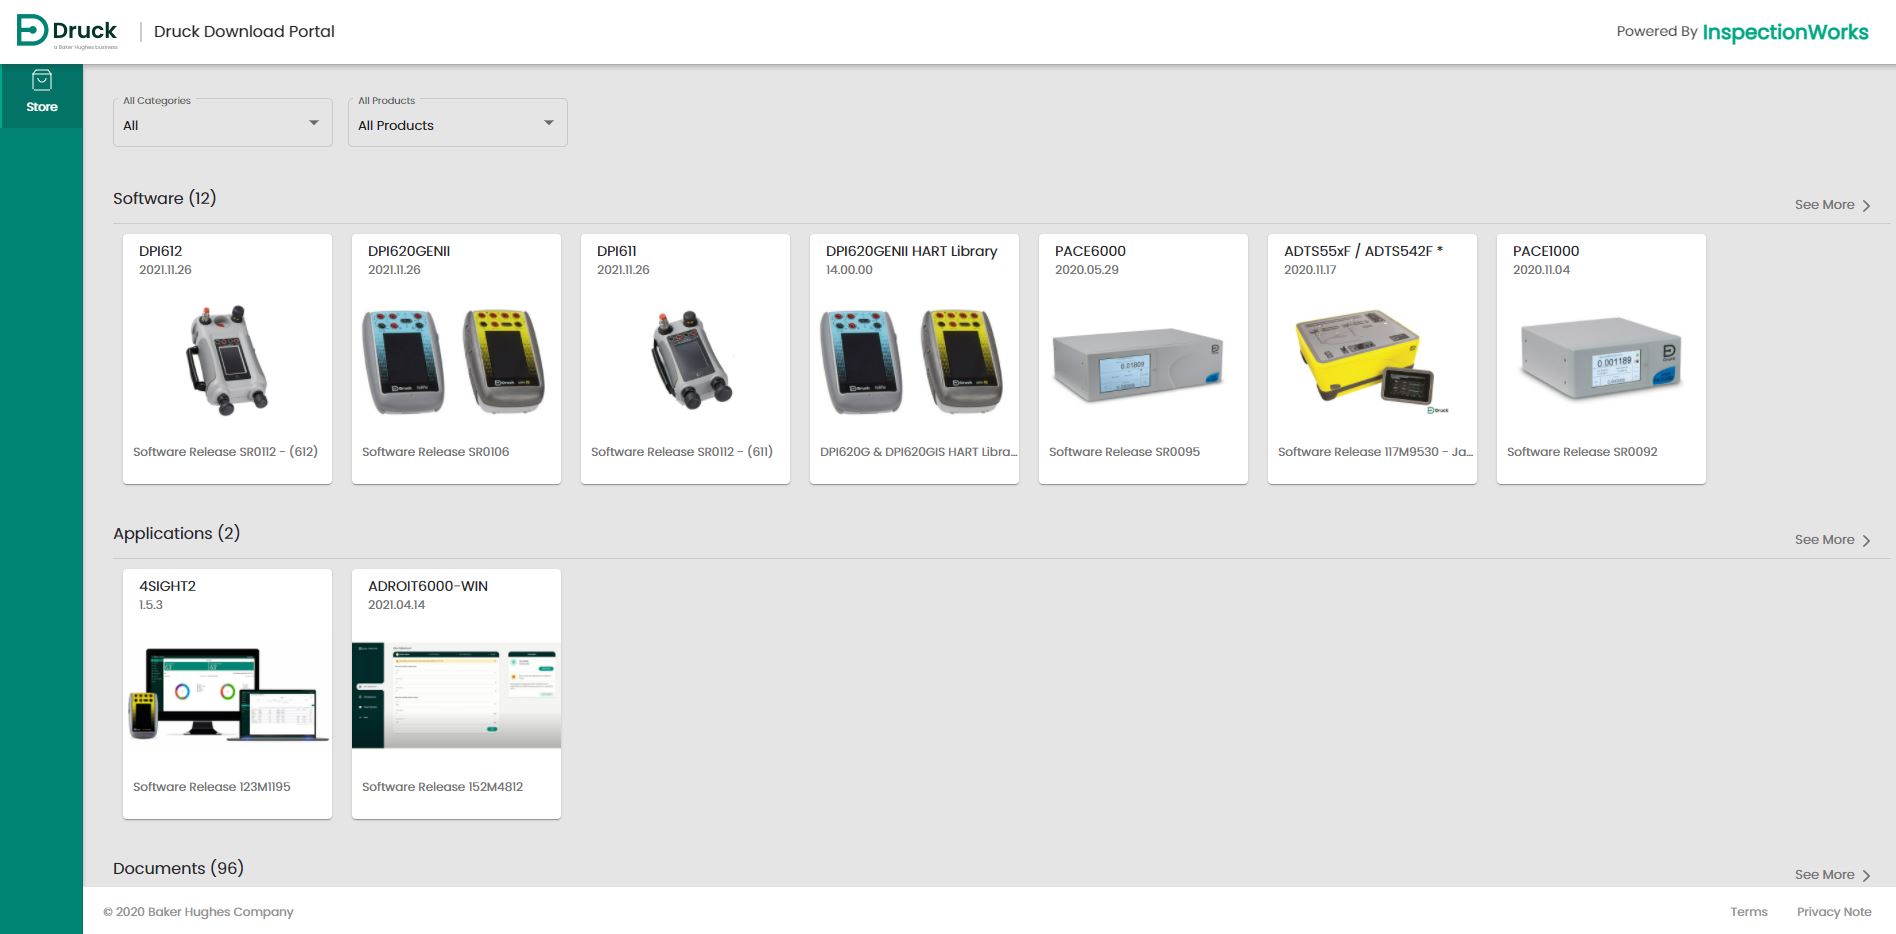Screen dimensions: 1896x934
Task: Open the All Products dropdown
Action: [458, 123]
